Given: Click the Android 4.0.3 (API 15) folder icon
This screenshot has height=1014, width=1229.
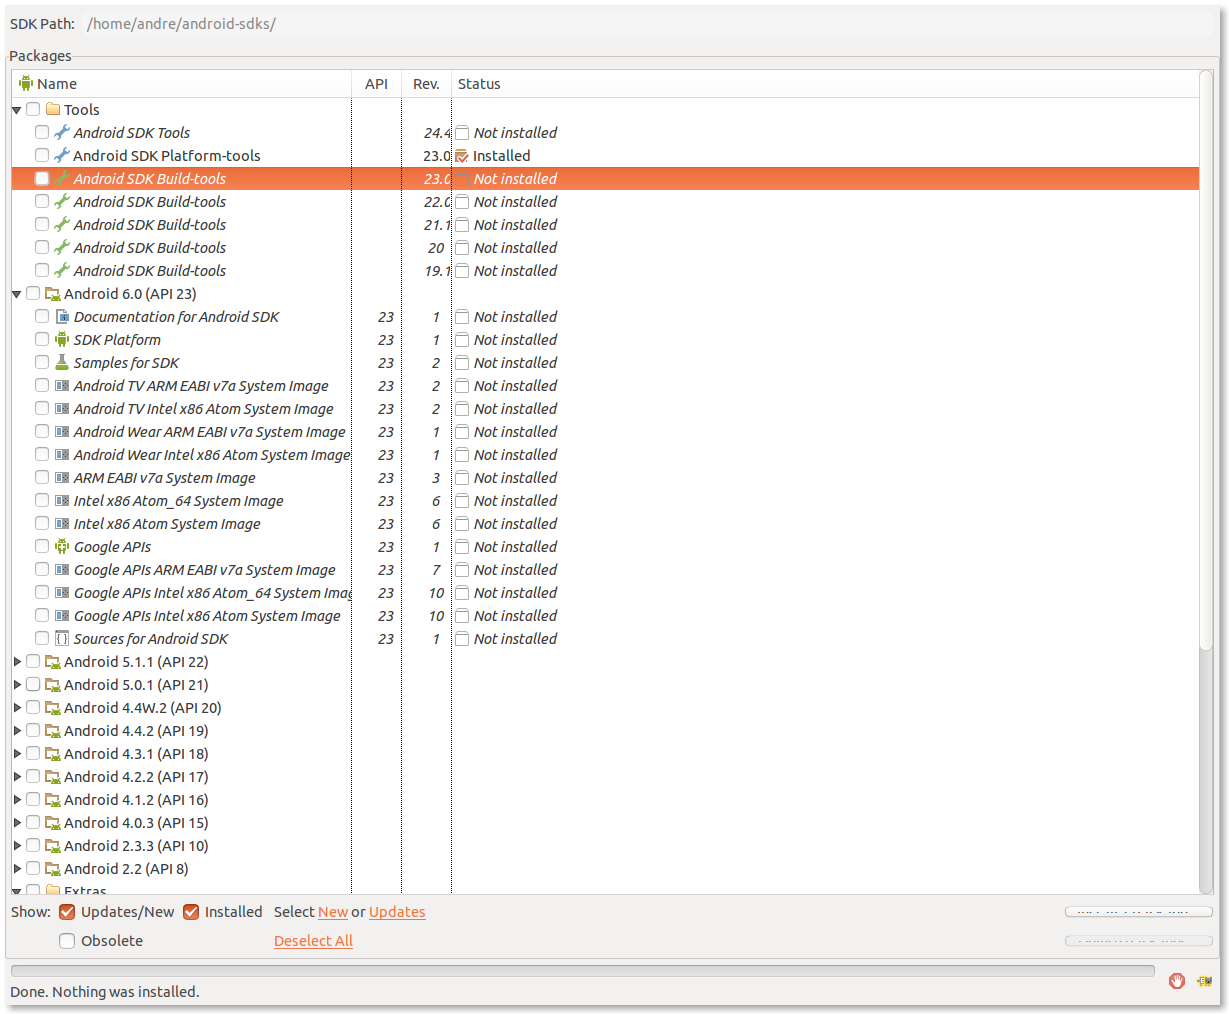Looking at the screenshot, I should (x=53, y=823).
